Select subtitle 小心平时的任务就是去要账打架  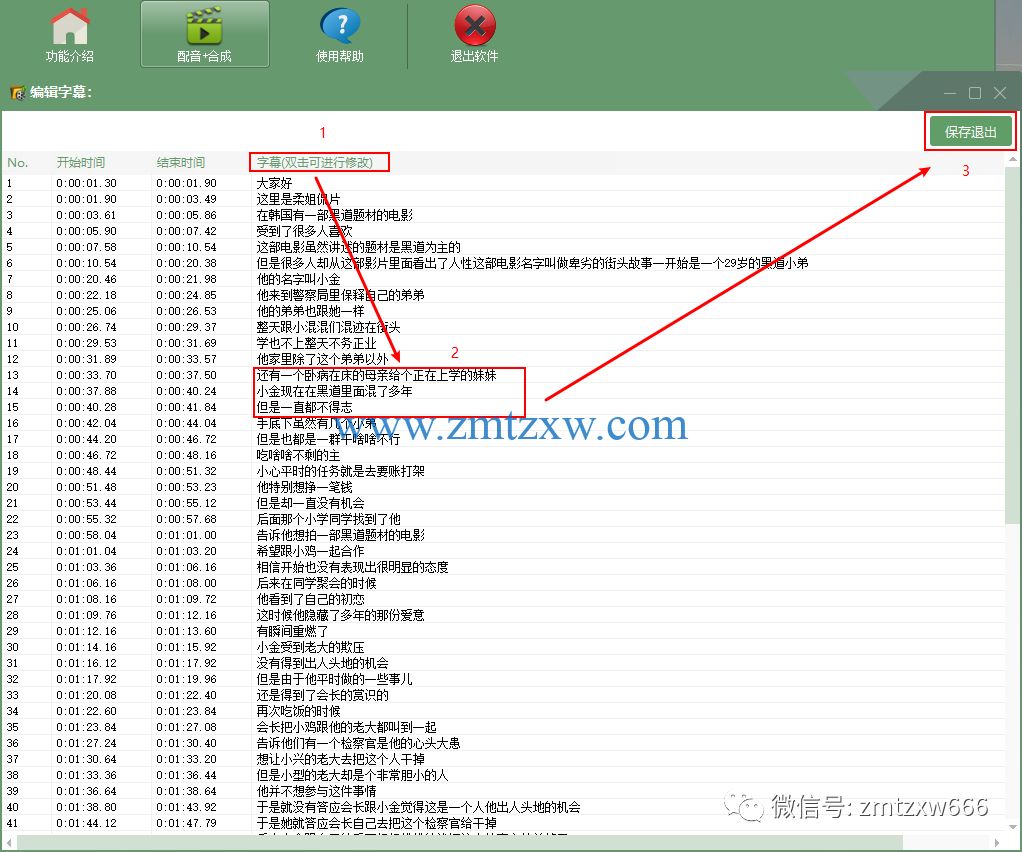click(x=340, y=471)
